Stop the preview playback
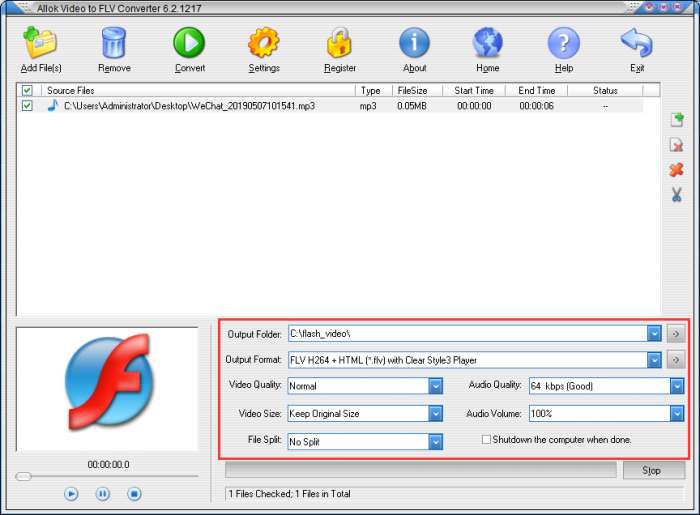The height and width of the screenshot is (515, 700). coord(134,494)
